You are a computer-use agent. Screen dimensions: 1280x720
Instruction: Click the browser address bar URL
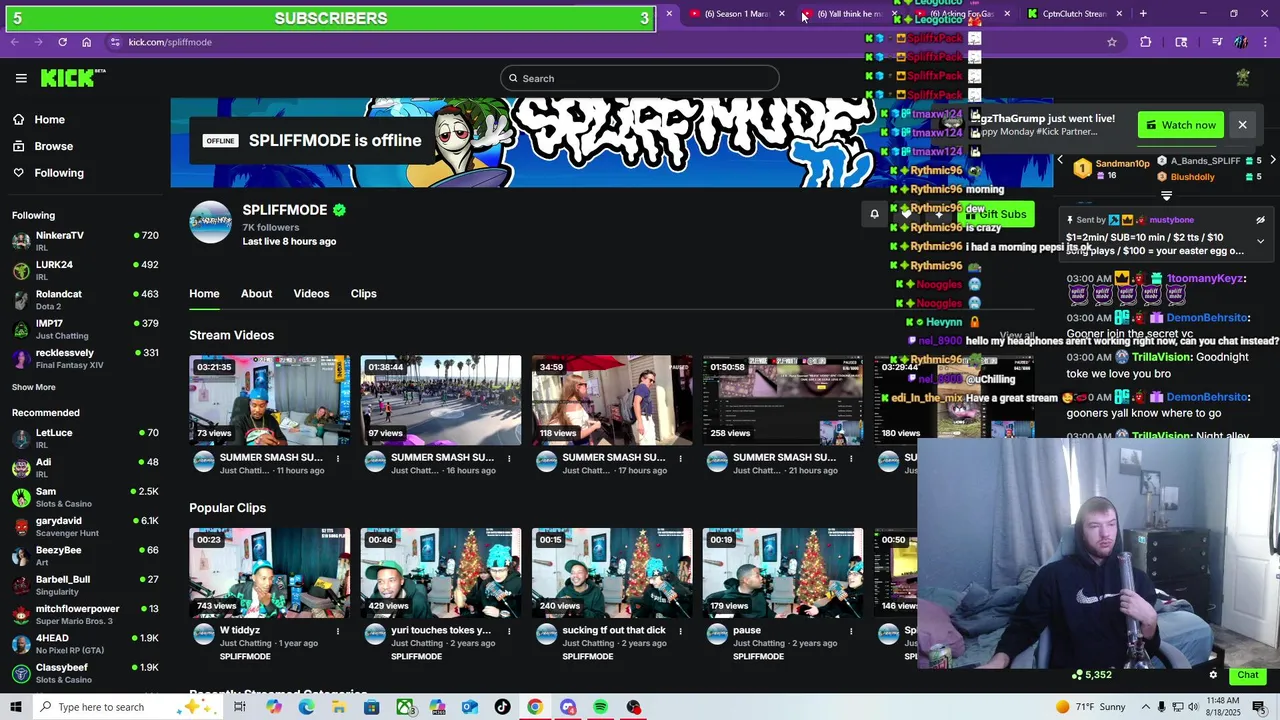[x=170, y=42]
